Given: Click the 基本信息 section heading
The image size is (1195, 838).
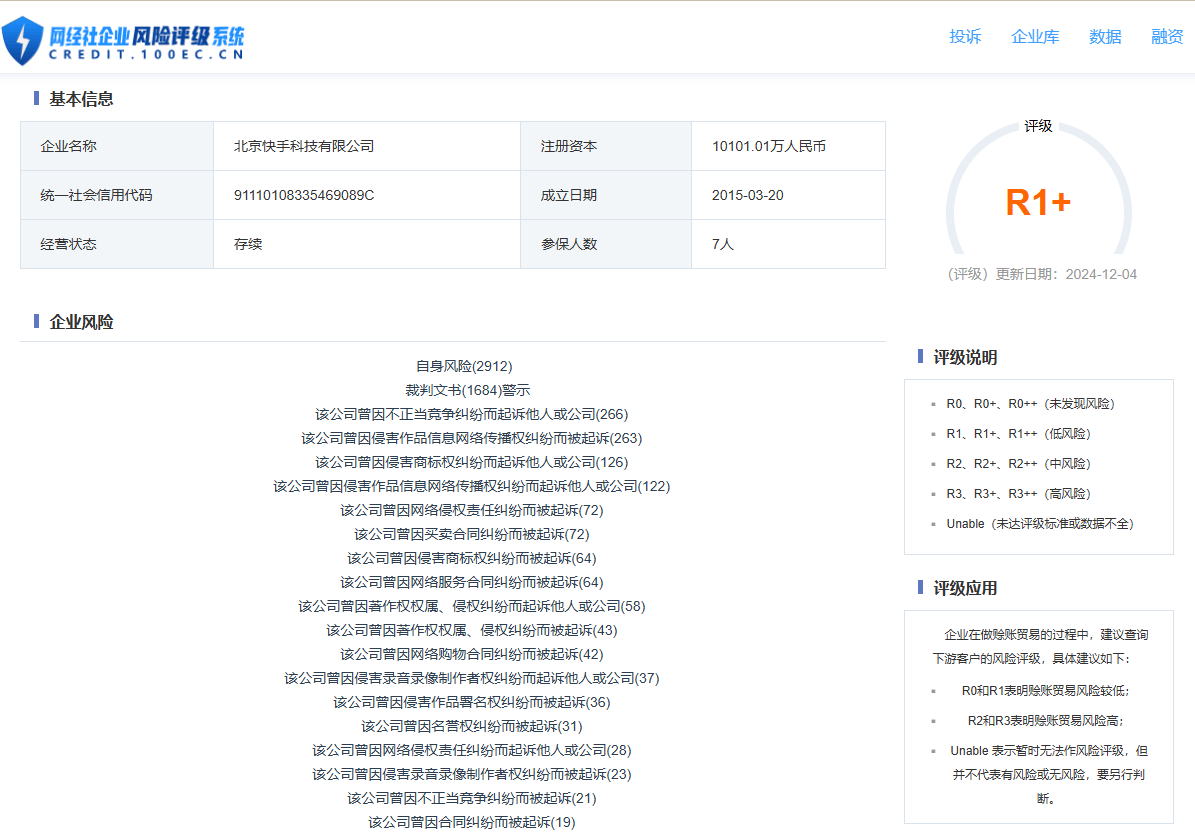Looking at the screenshot, I should 81,99.
